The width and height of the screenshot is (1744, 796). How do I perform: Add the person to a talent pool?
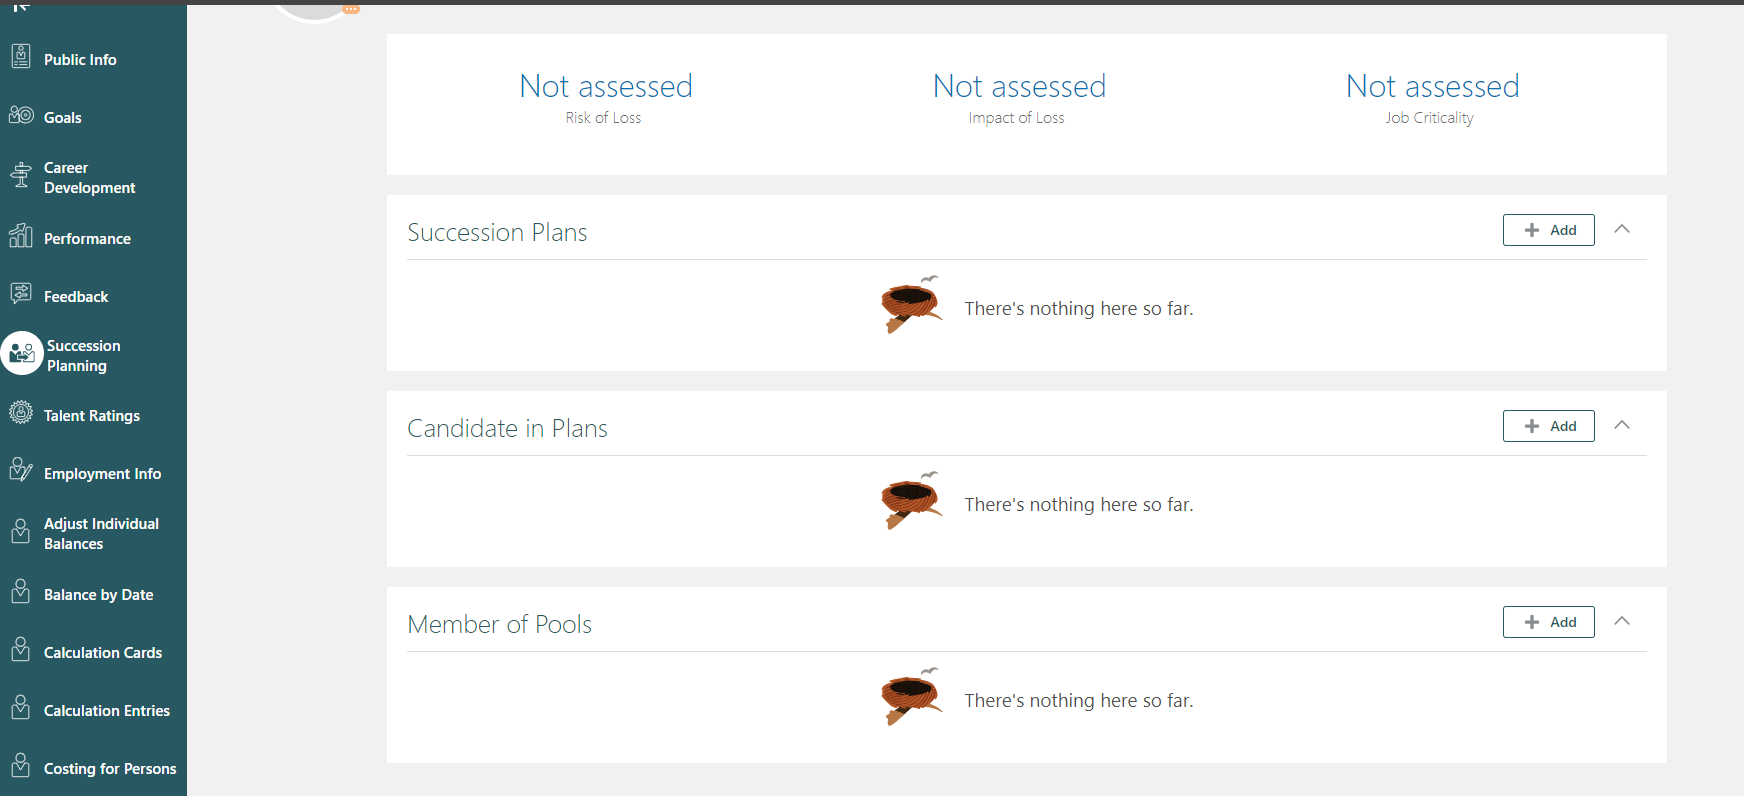[x=1548, y=621]
